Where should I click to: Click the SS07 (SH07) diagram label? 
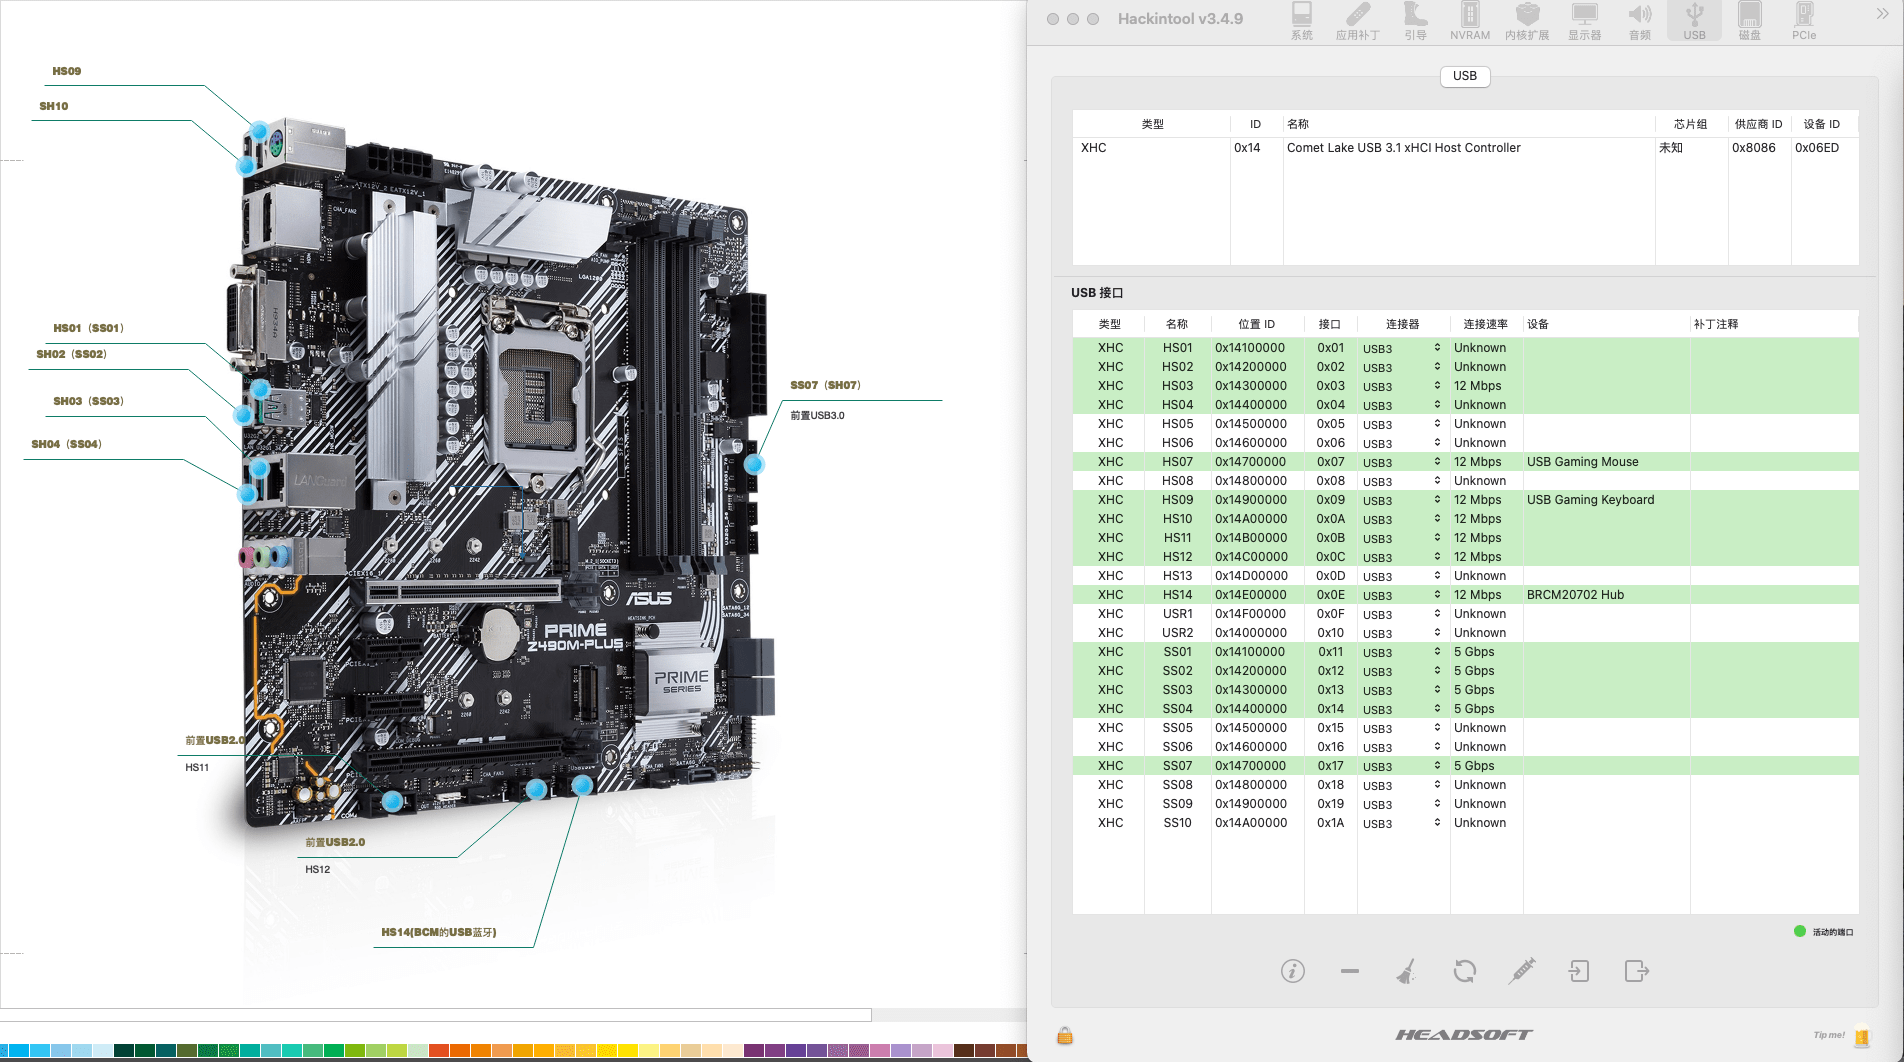(x=825, y=385)
